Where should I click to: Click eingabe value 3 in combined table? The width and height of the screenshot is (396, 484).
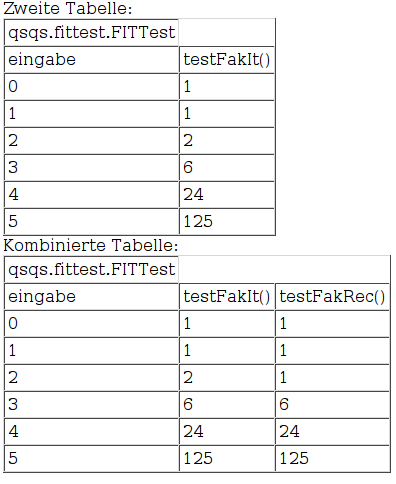click(x=91, y=405)
